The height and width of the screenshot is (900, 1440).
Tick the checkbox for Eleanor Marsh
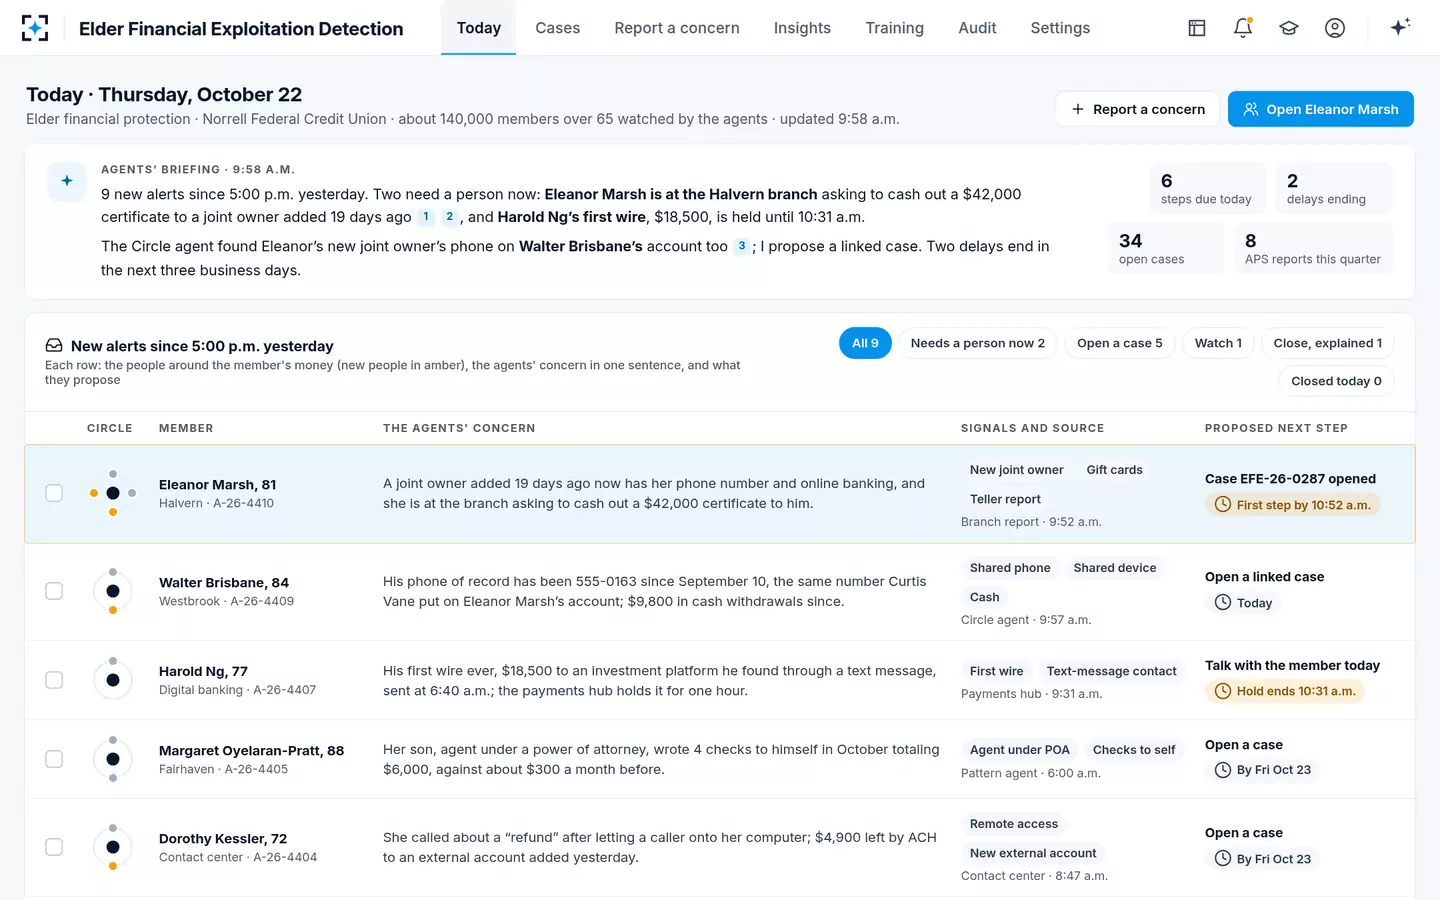click(54, 493)
